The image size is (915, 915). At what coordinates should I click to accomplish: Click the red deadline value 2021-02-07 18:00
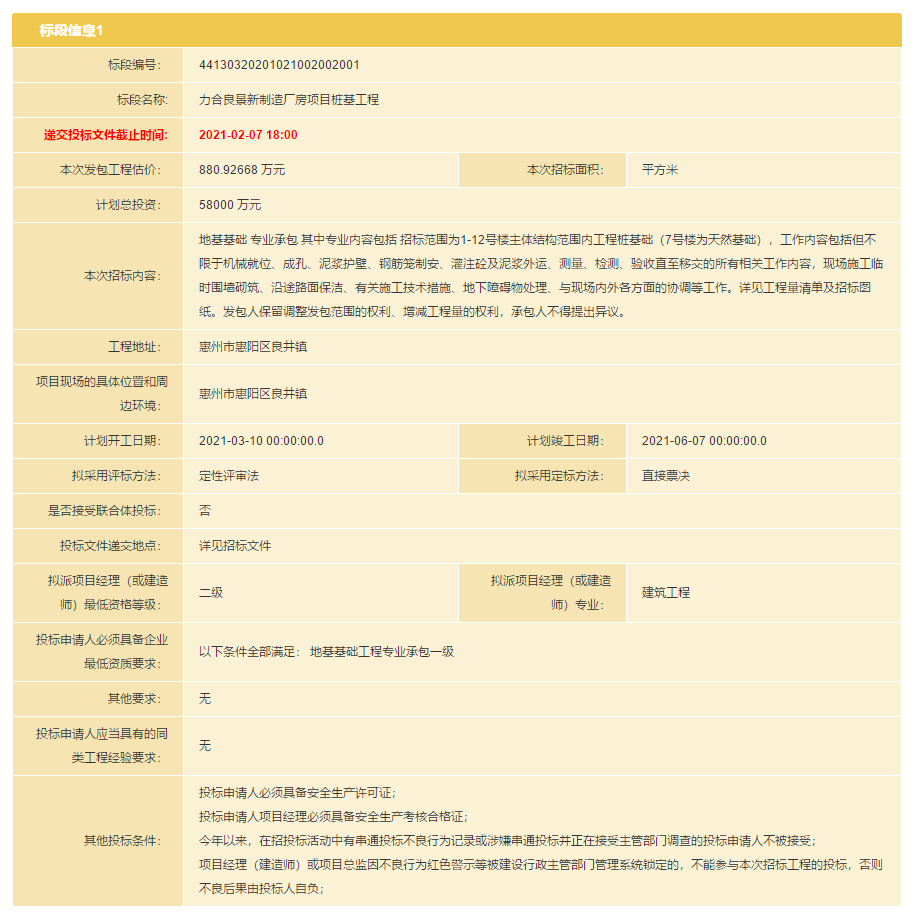tap(248, 135)
